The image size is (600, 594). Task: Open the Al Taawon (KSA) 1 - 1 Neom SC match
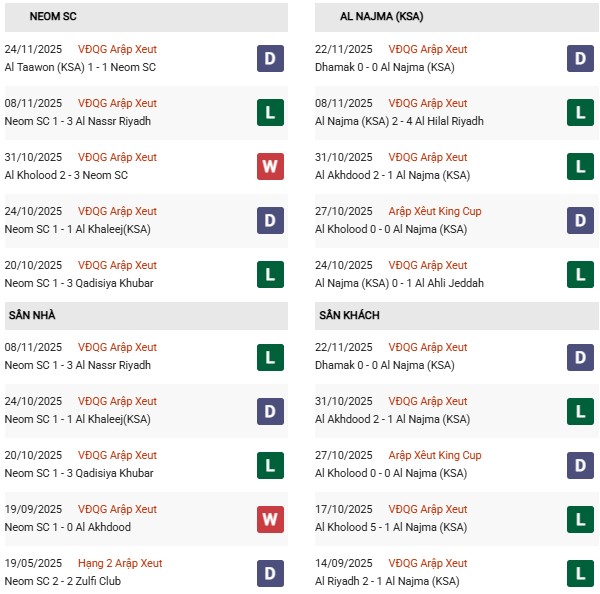pyautogui.click(x=80, y=67)
